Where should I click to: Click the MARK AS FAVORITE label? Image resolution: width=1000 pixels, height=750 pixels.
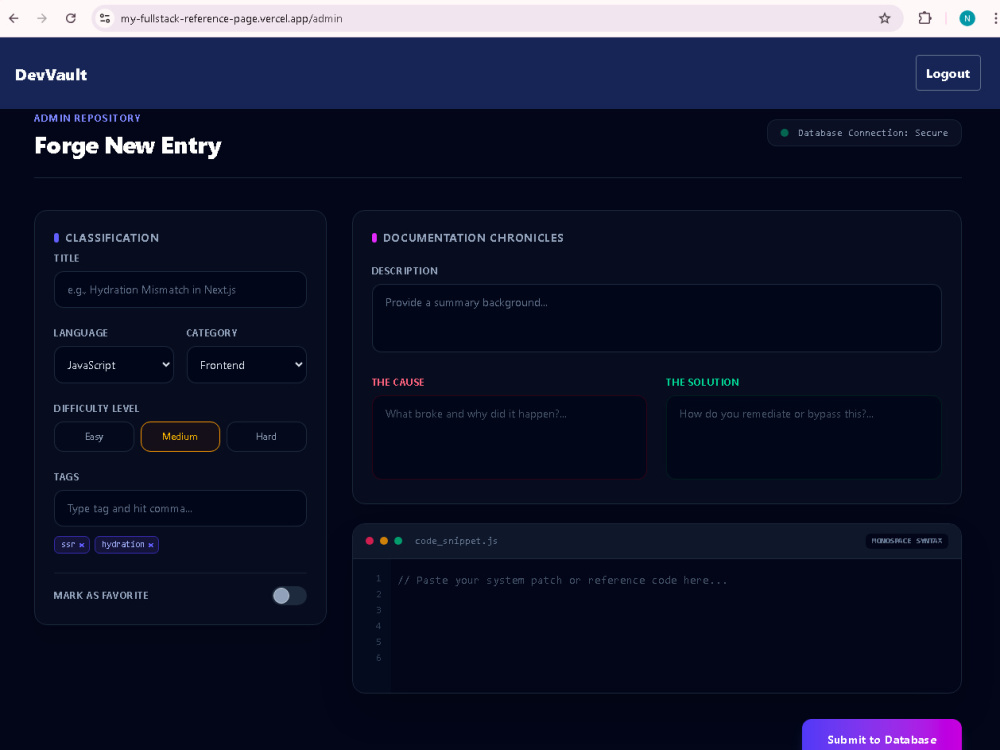[101, 596]
